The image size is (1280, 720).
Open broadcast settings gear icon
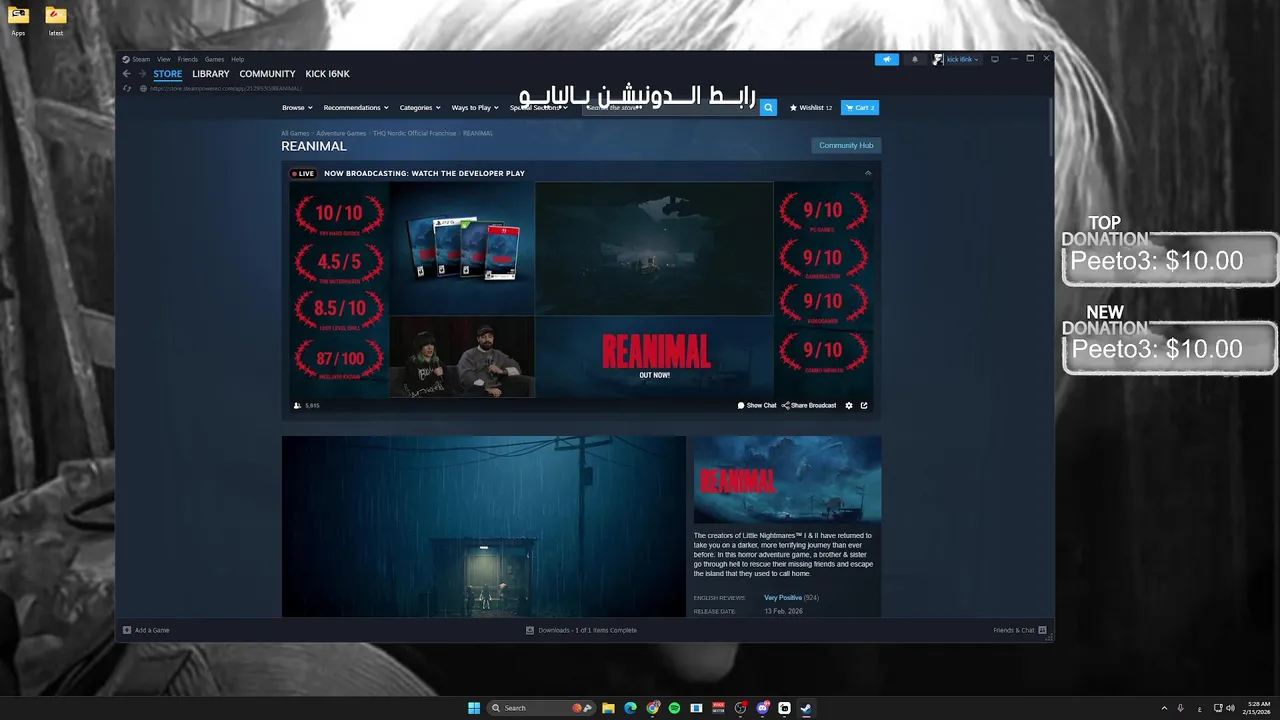[849, 405]
